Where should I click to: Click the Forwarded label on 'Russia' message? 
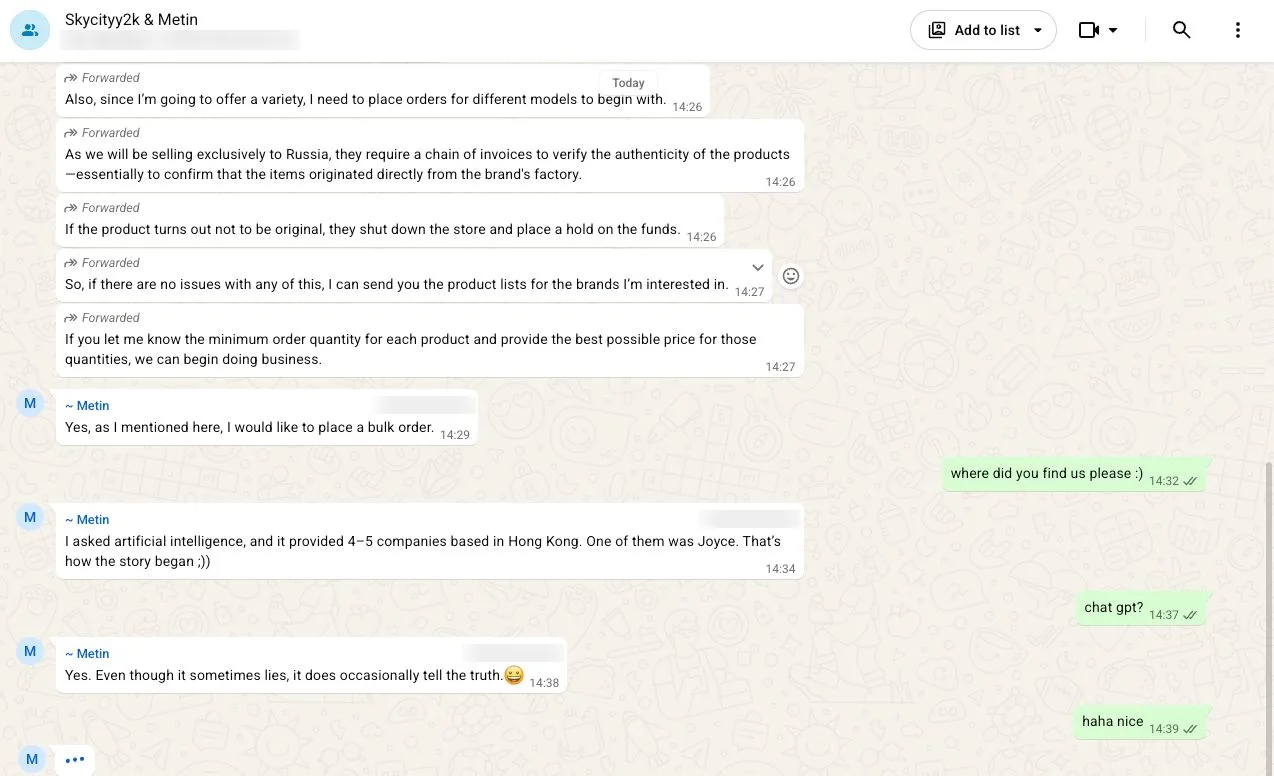(102, 133)
